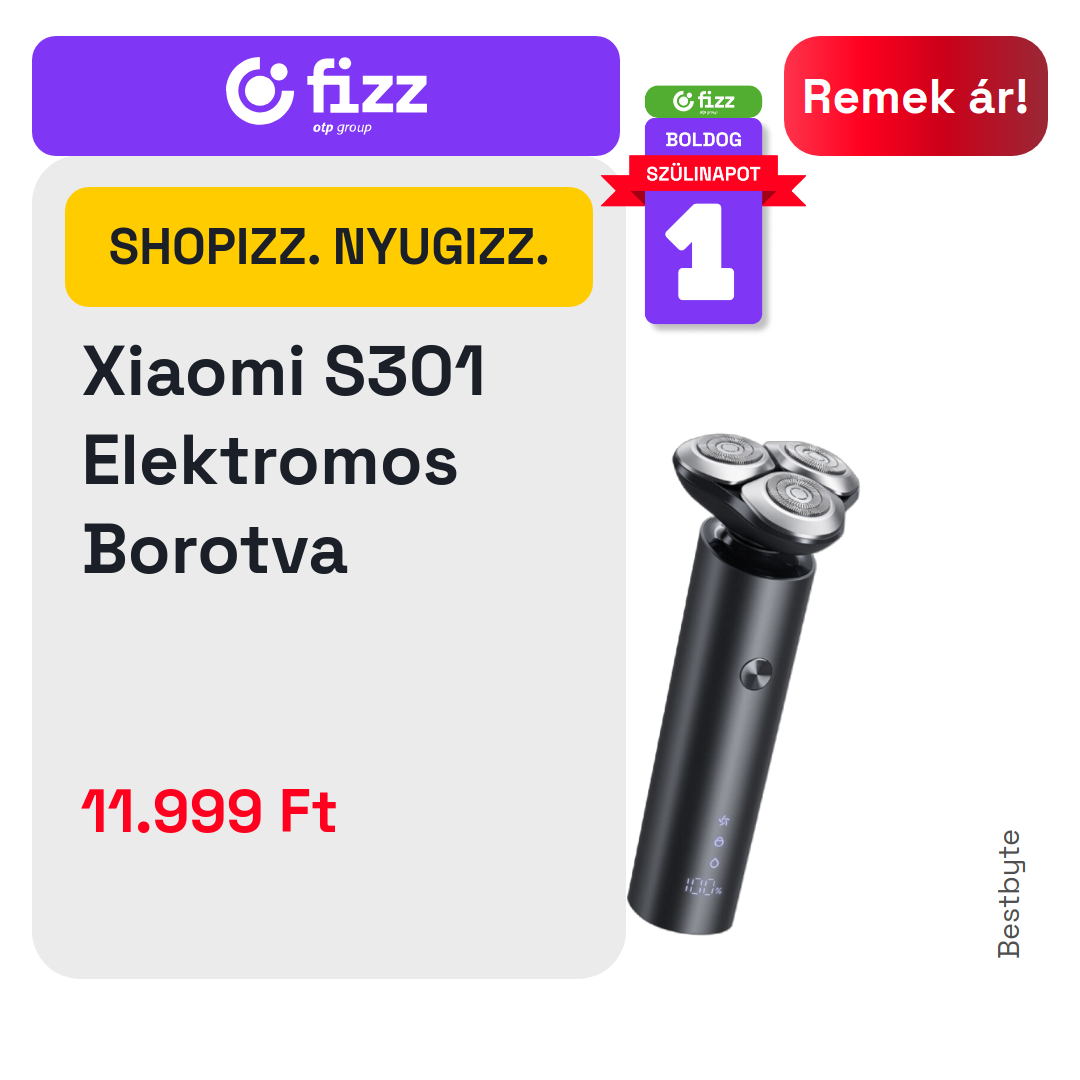
Task: Open the Xiaomi S301 product title
Action: tap(283, 372)
